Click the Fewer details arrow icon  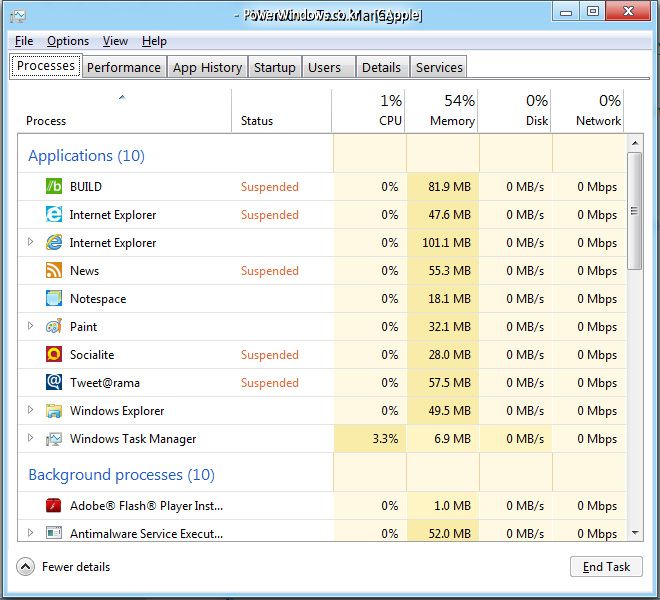[x=25, y=567]
